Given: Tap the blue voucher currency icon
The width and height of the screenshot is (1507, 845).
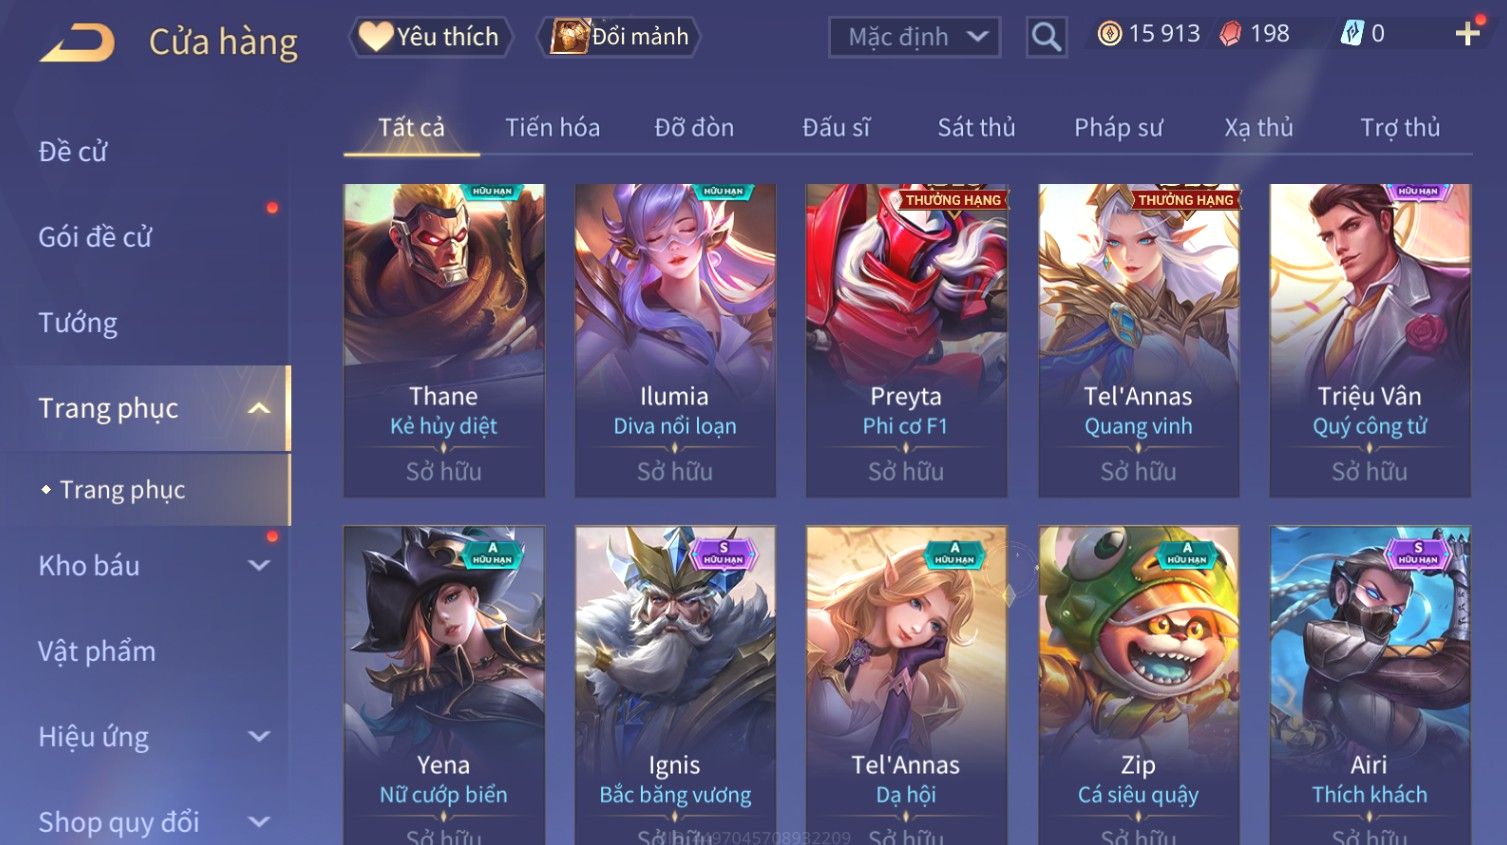Looking at the screenshot, I should [x=1351, y=34].
